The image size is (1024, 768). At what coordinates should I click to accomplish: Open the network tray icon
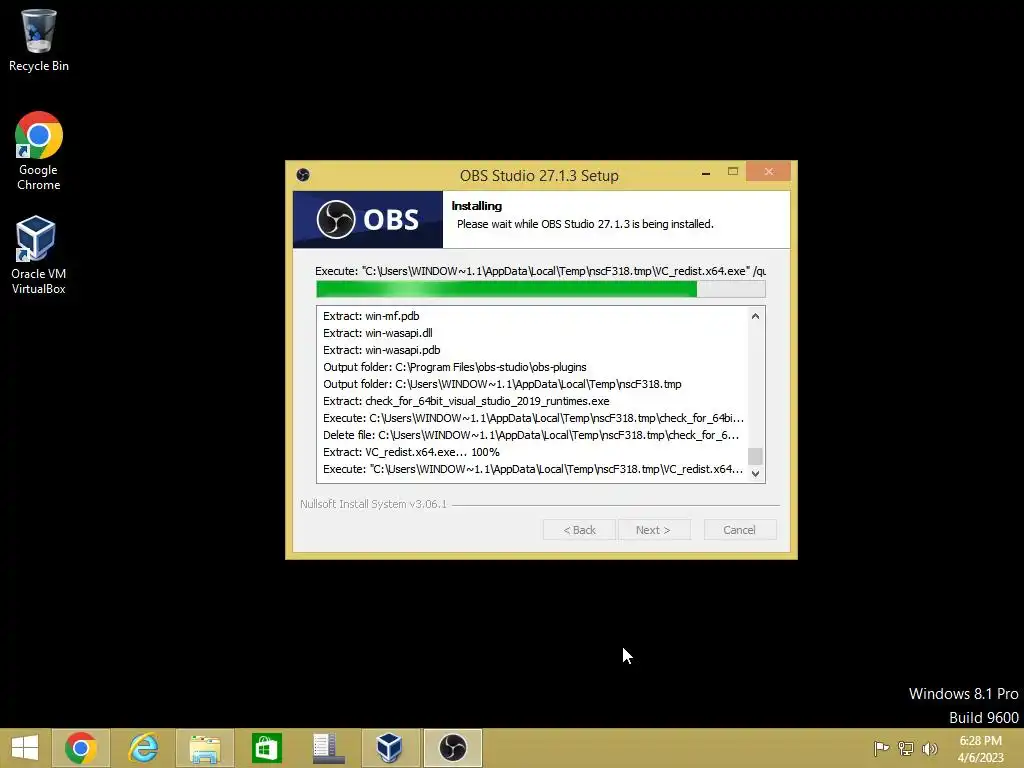coord(906,748)
